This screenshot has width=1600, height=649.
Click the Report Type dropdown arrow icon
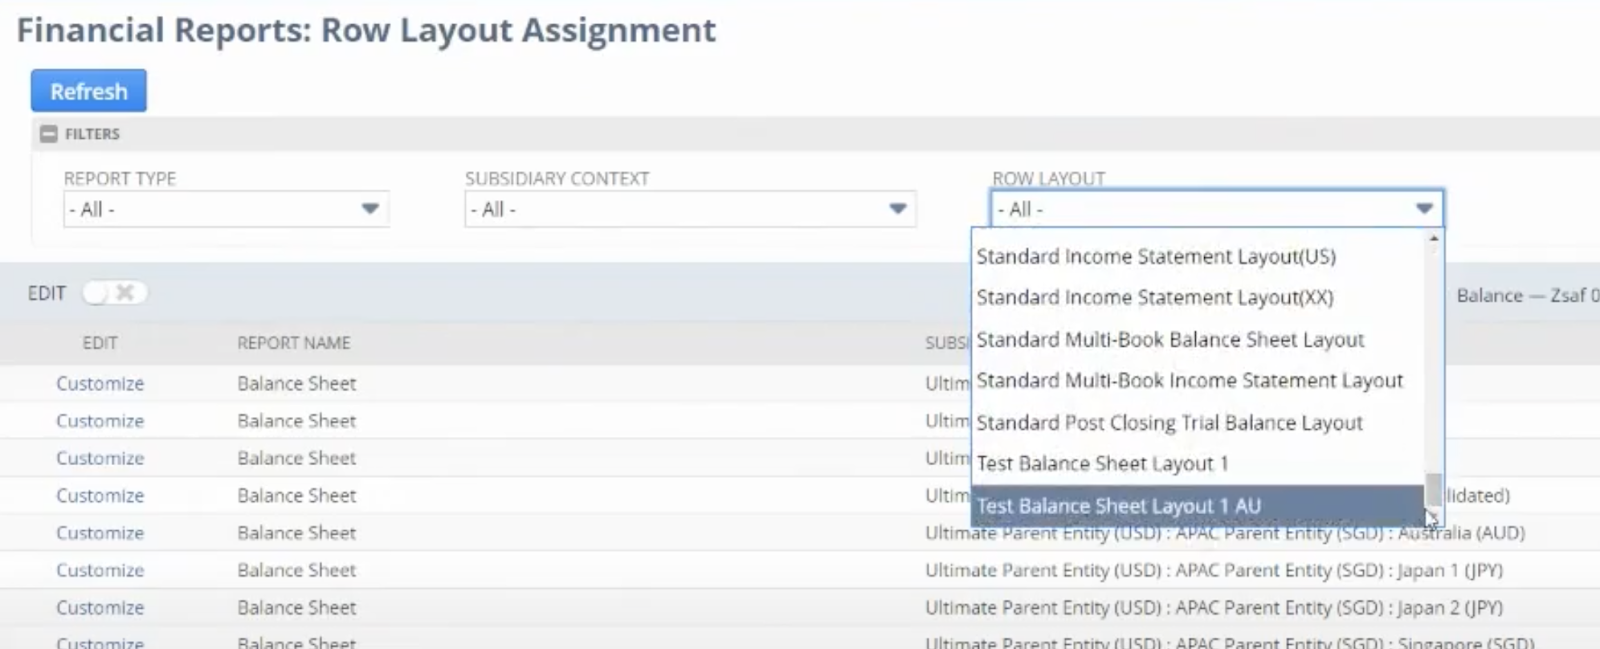click(x=370, y=209)
